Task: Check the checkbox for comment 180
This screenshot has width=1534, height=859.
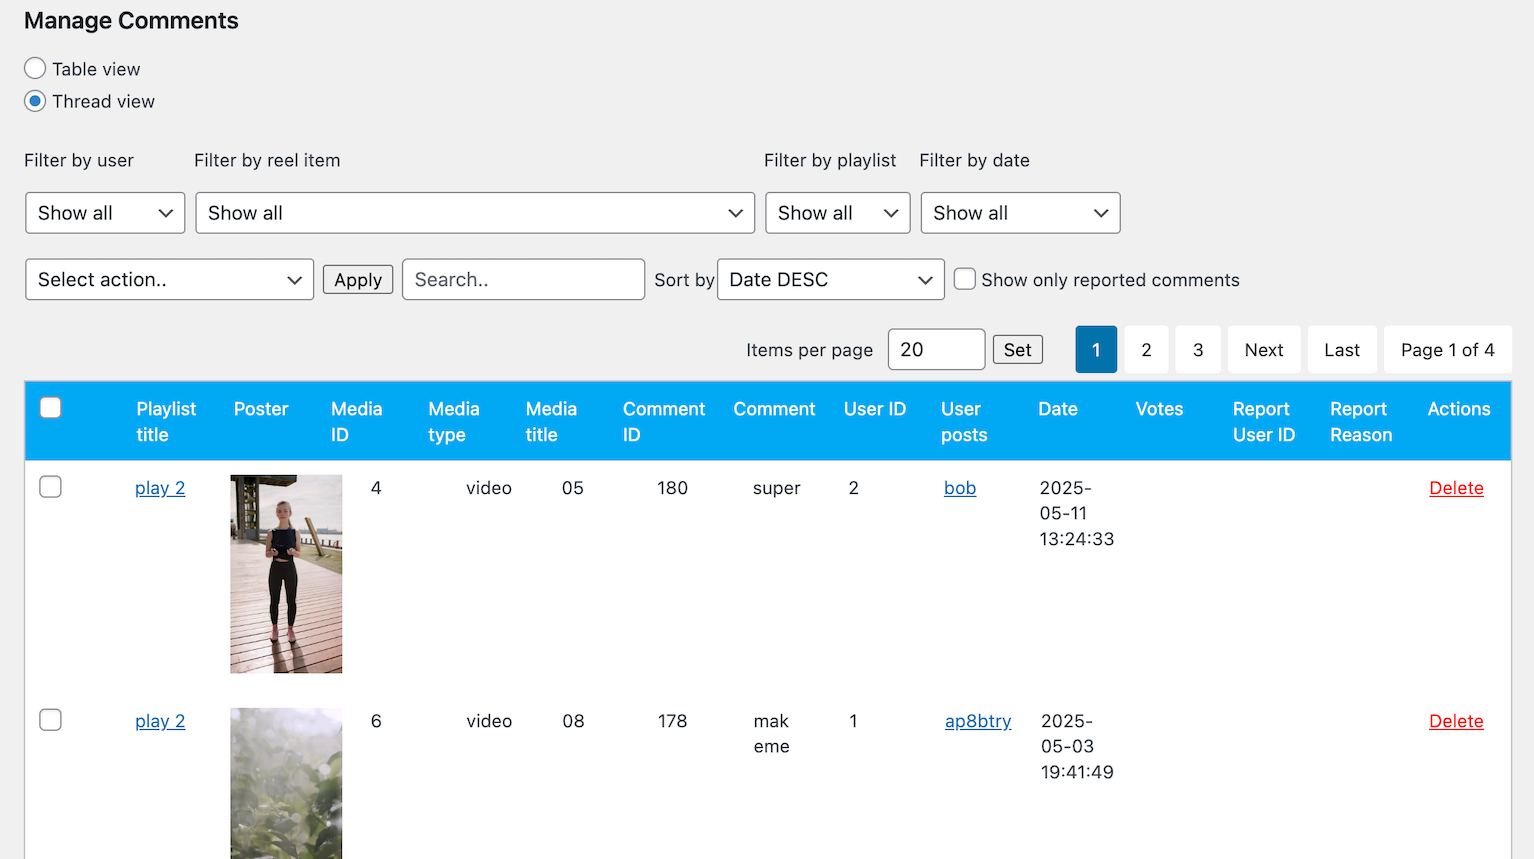Action: [51, 487]
